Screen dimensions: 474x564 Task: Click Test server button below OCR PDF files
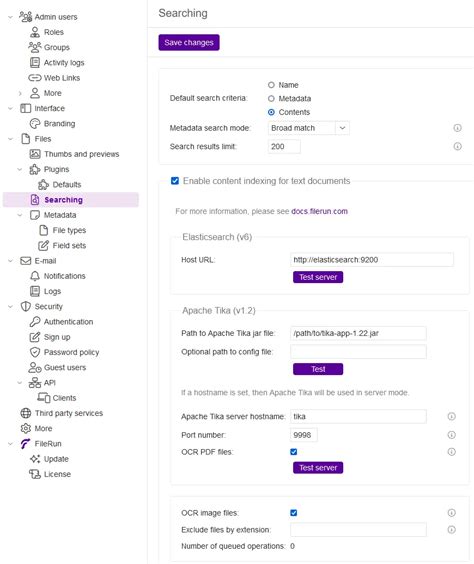pyautogui.click(x=318, y=468)
